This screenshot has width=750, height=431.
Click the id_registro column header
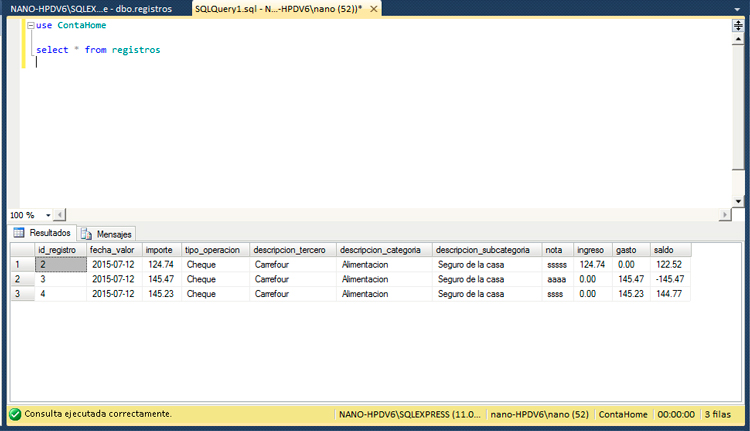[x=60, y=250]
